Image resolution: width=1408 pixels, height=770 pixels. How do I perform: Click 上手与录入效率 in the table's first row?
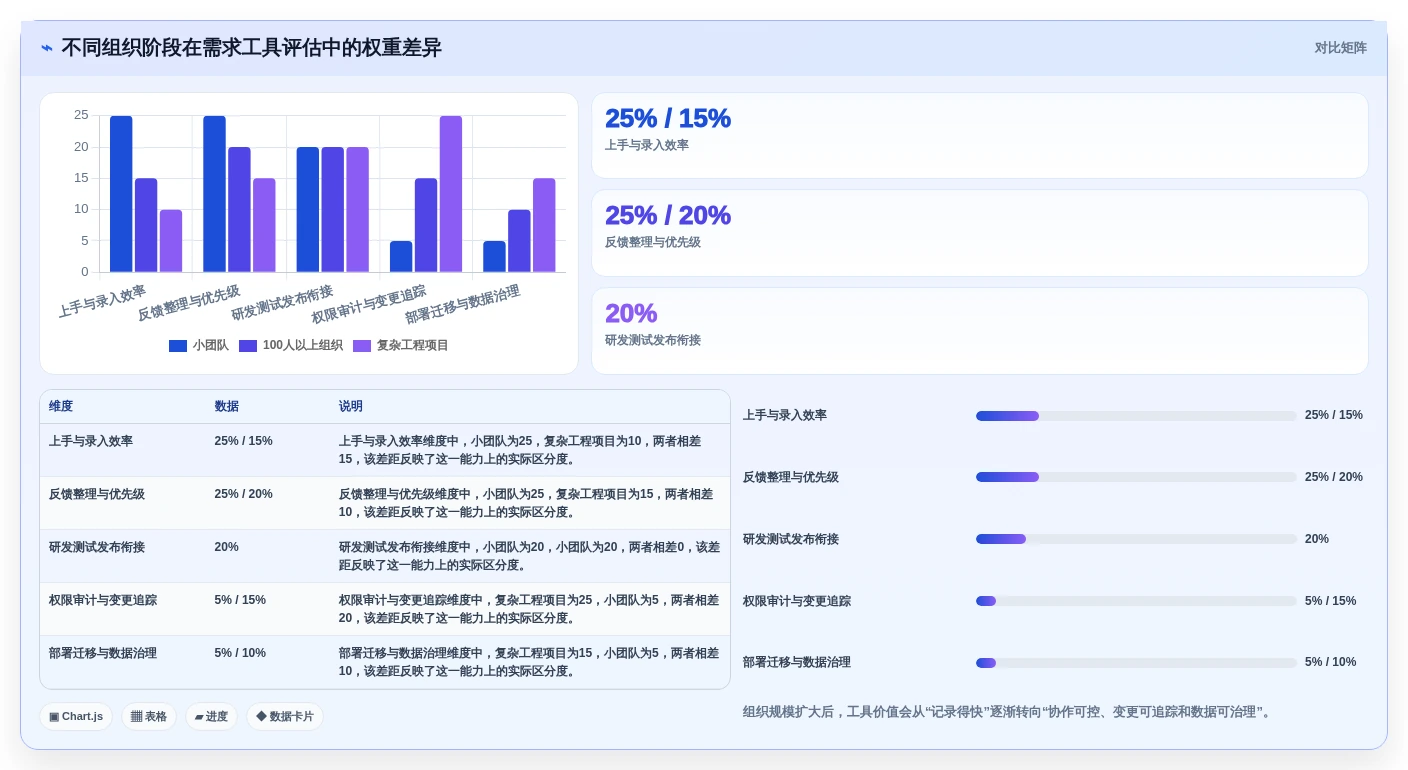click(x=91, y=441)
